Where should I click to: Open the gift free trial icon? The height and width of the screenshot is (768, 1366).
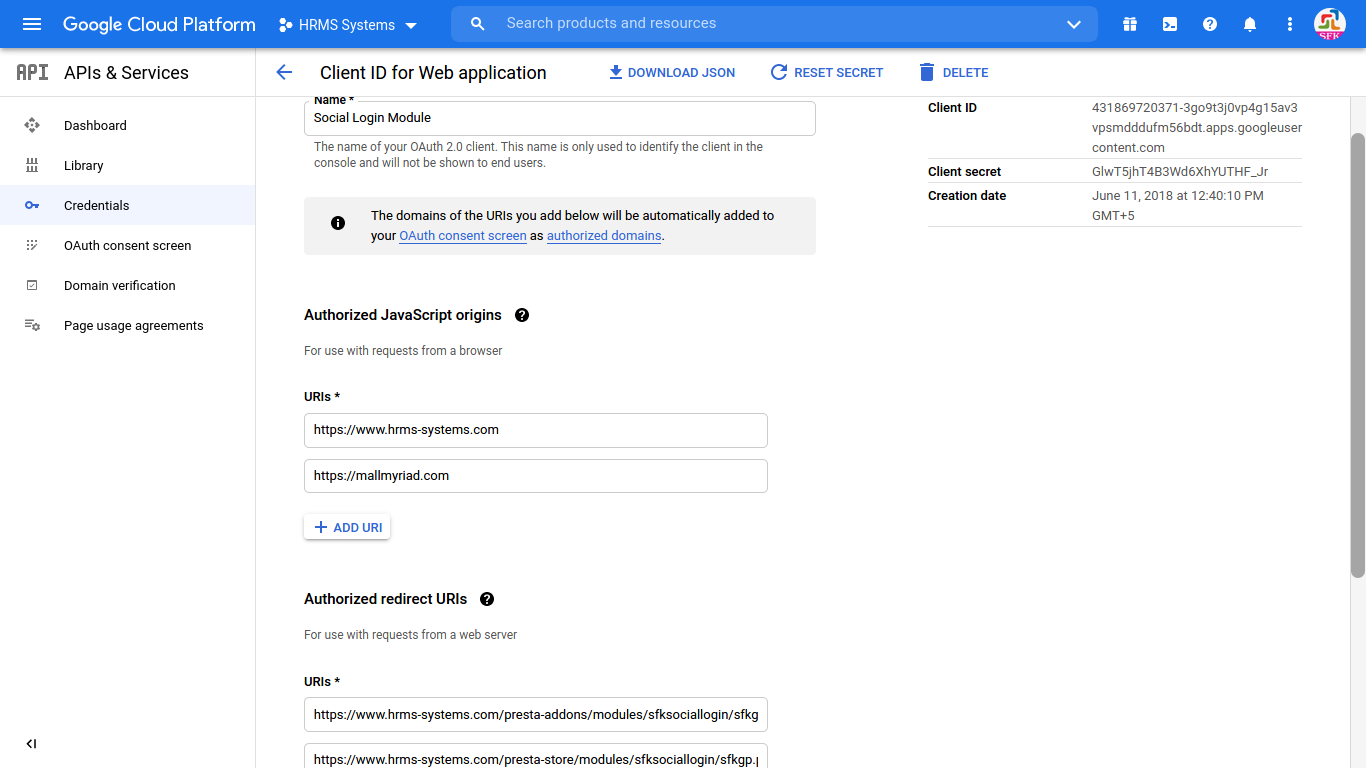[x=1130, y=24]
